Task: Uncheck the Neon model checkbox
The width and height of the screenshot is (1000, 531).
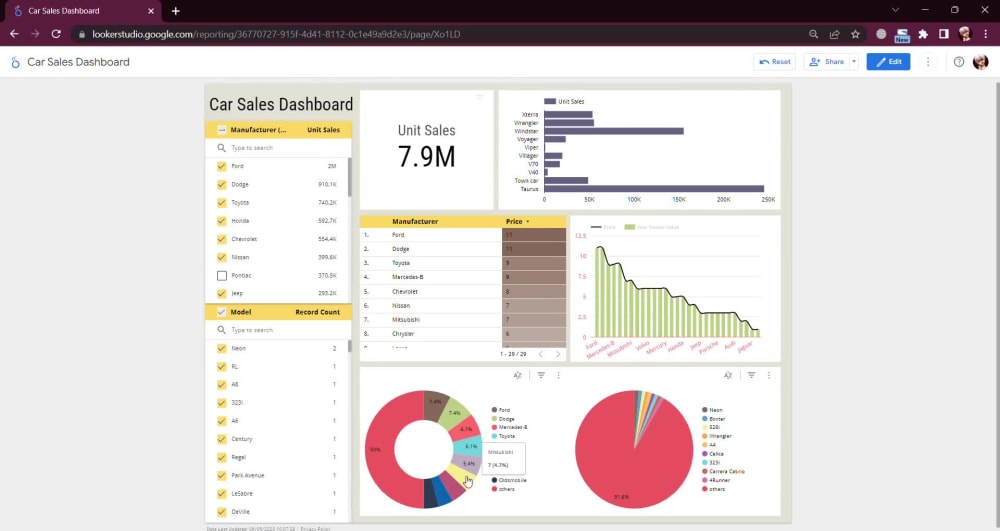Action: (221, 348)
